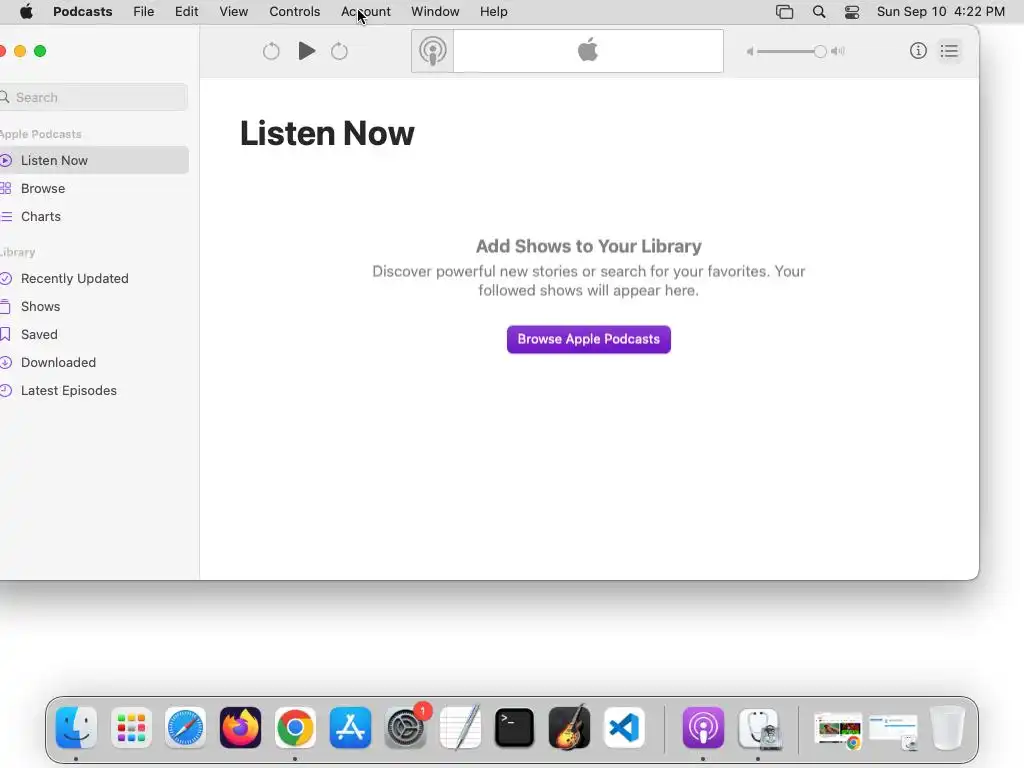The height and width of the screenshot is (768, 1024).
Task: Open the Account menu
Action: tap(366, 12)
